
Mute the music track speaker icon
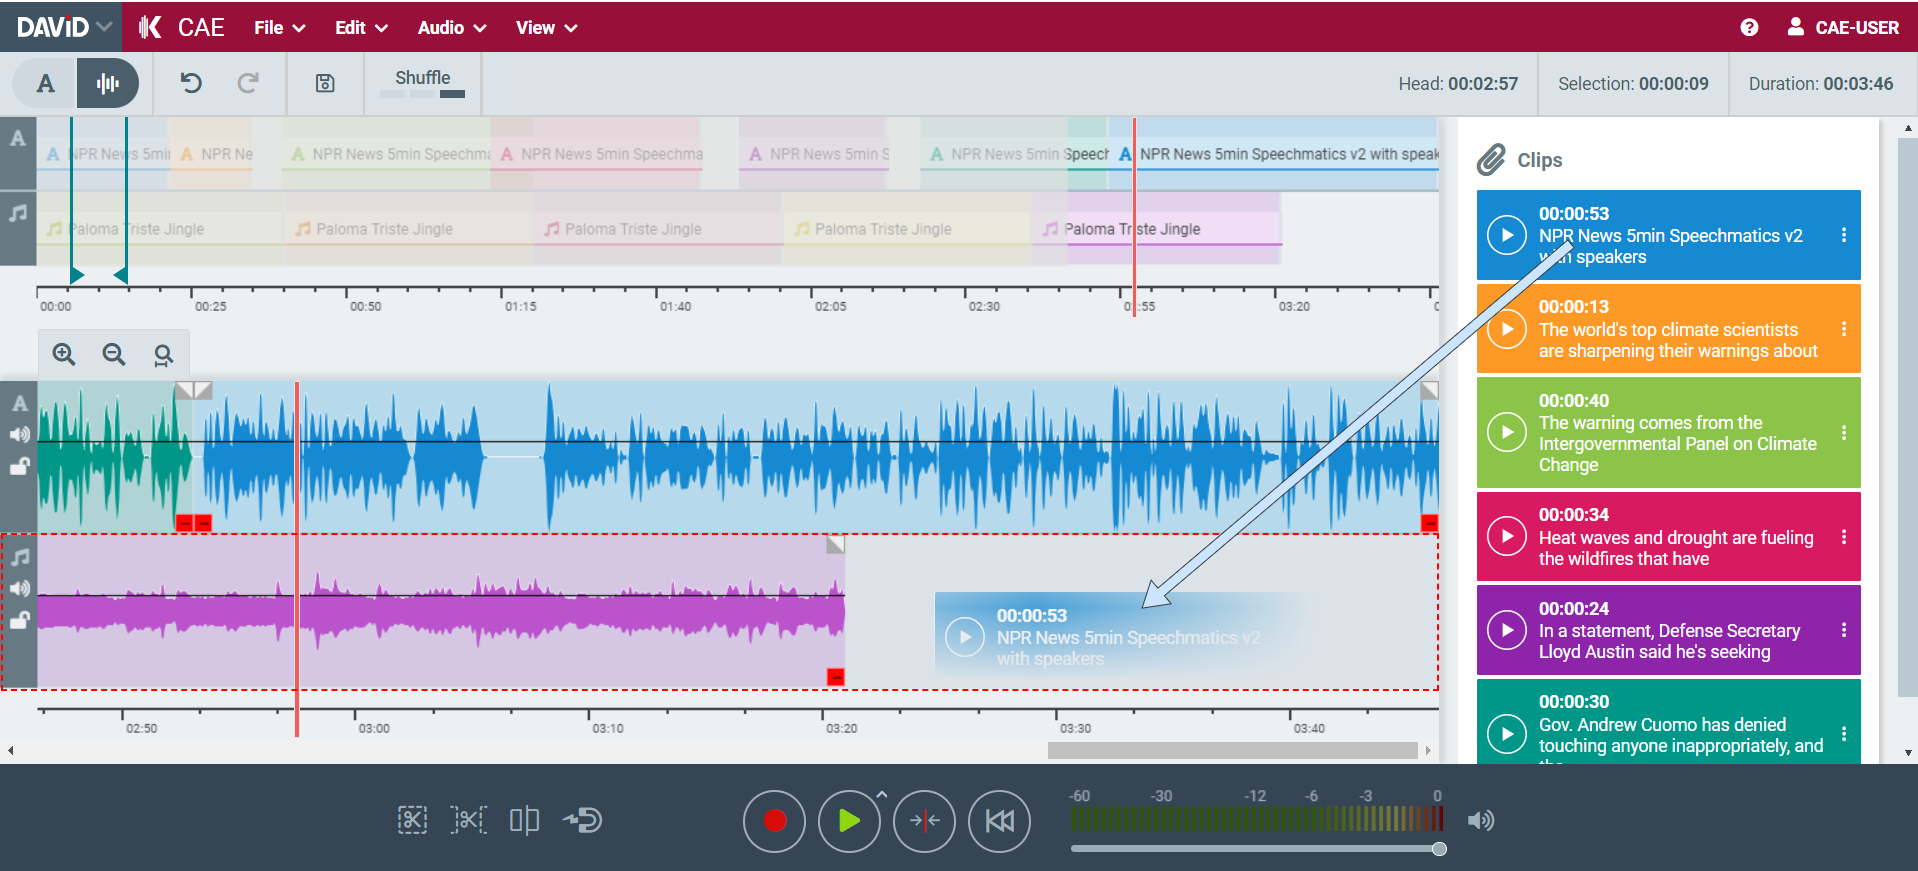click(20, 589)
